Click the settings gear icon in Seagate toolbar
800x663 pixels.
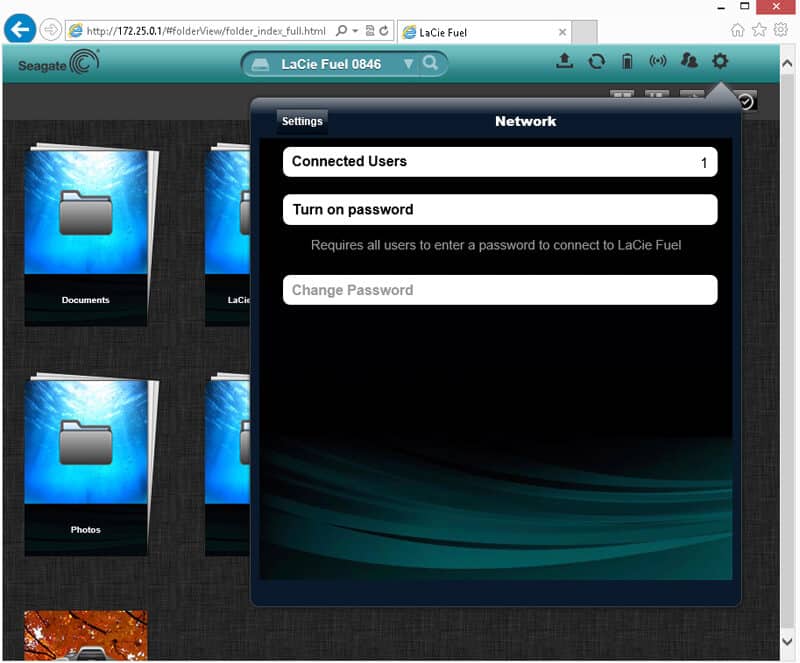(720, 61)
